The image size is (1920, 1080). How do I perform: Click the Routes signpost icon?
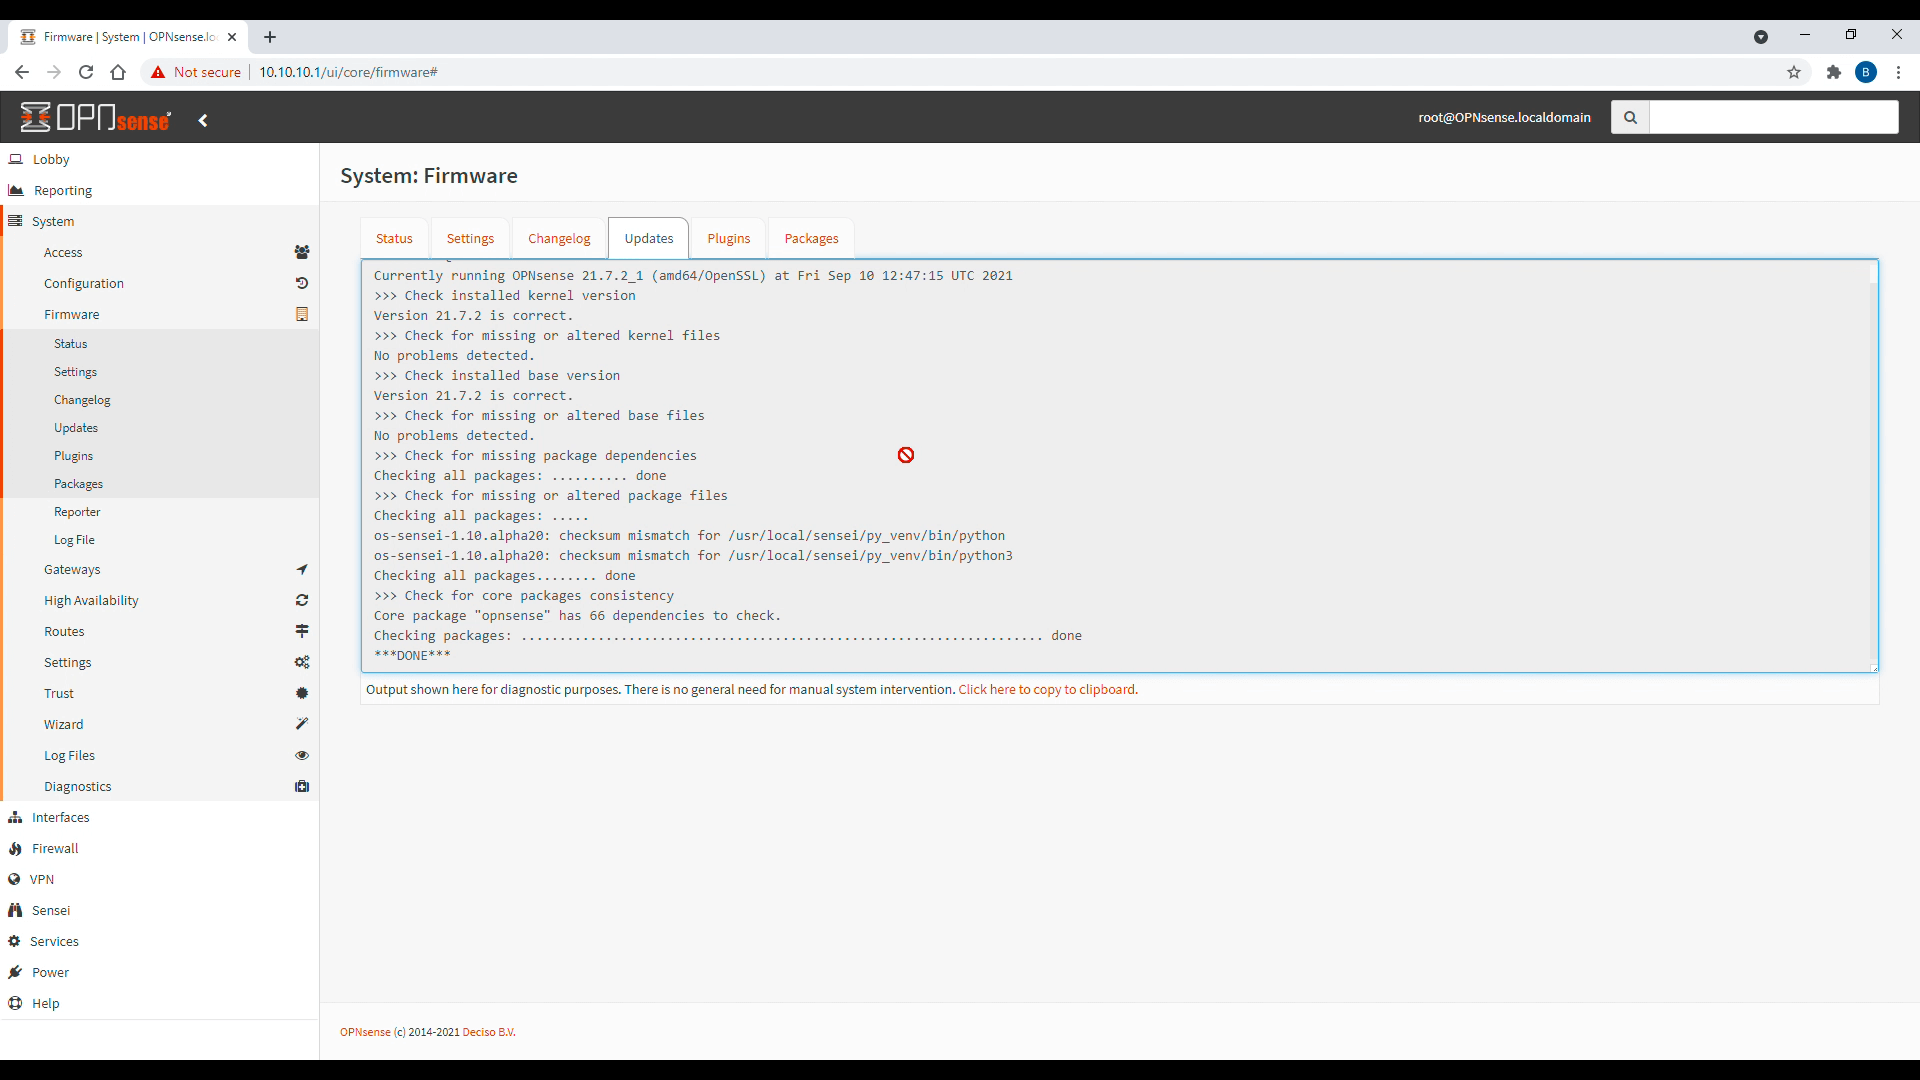click(301, 631)
